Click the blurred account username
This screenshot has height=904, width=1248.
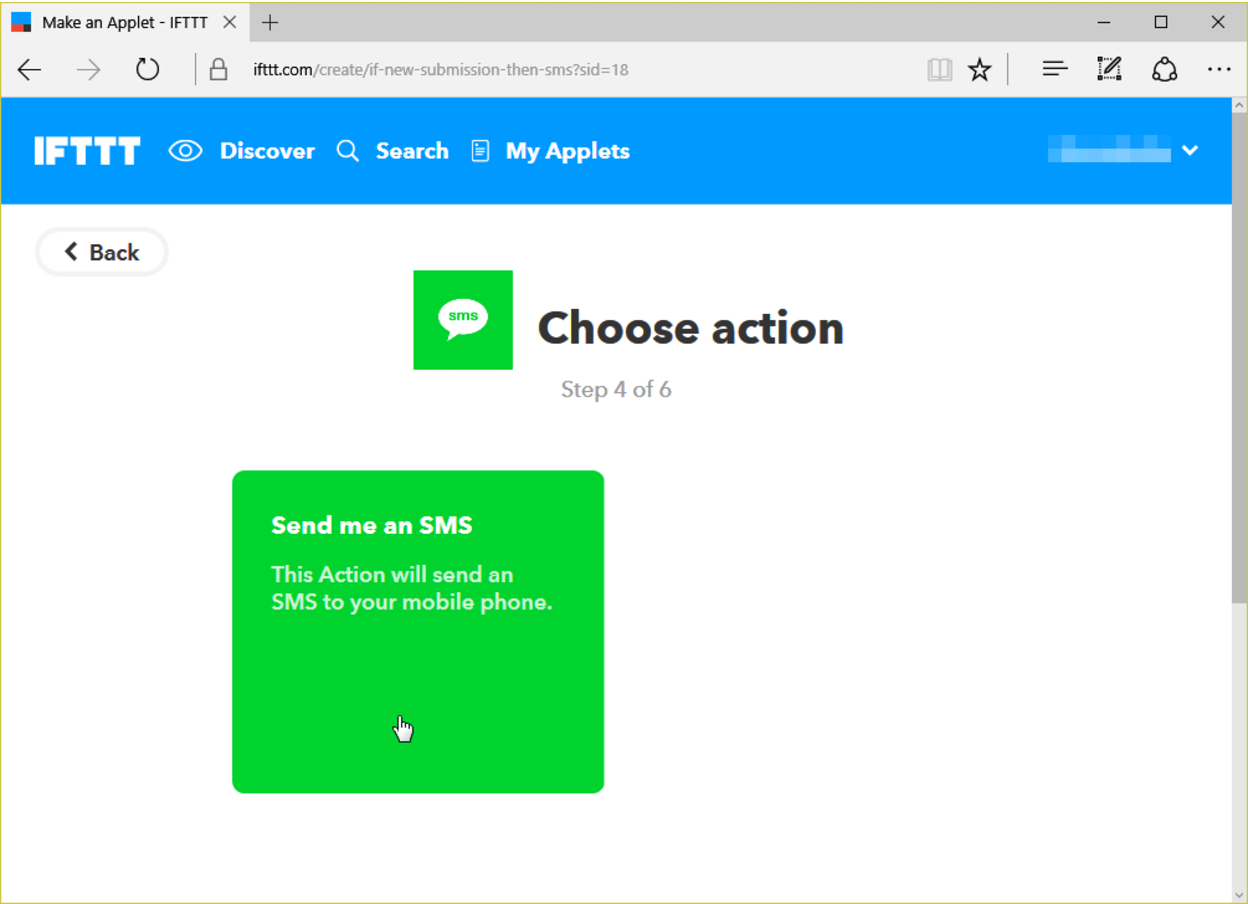(1109, 150)
